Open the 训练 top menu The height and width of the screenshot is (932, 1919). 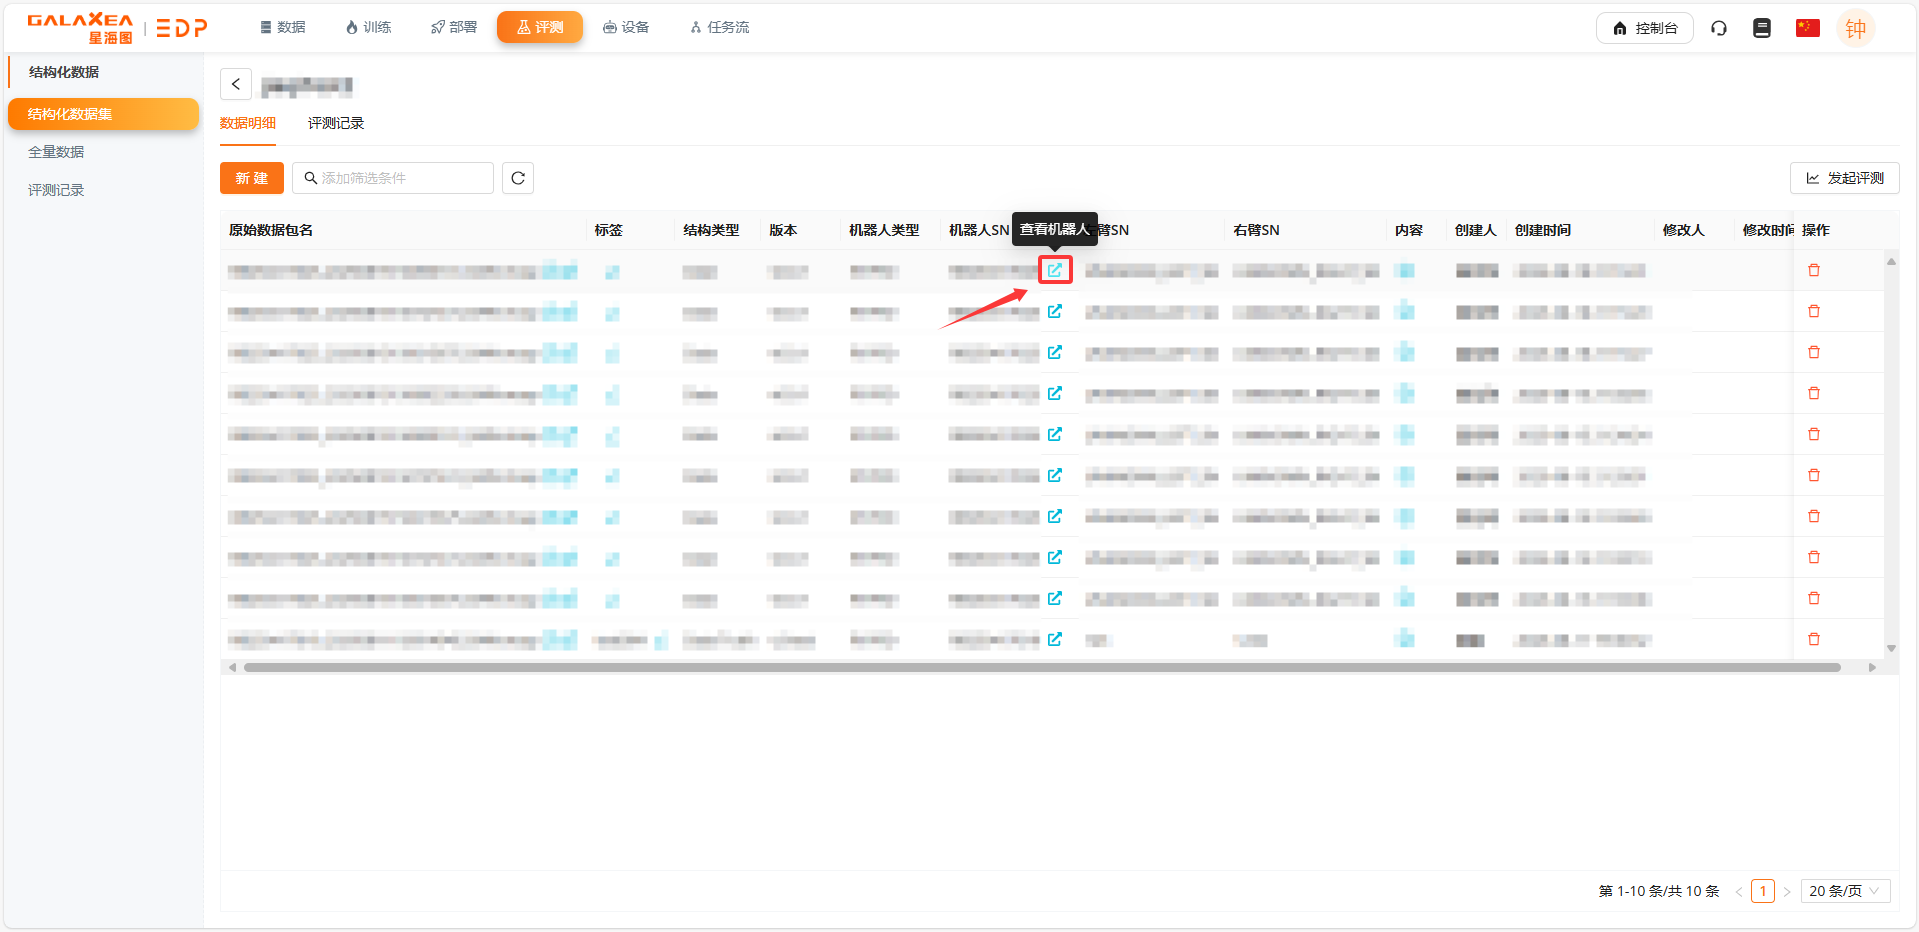click(x=368, y=27)
